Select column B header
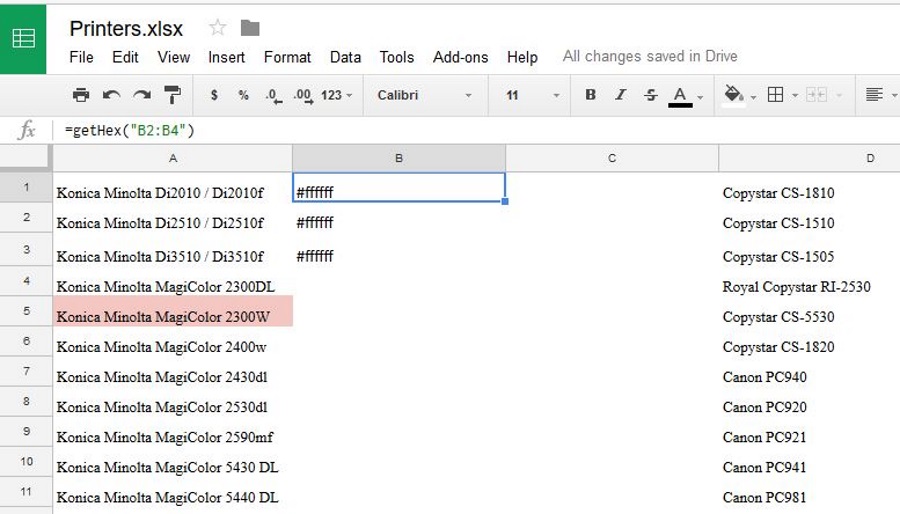 click(x=399, y=158)
